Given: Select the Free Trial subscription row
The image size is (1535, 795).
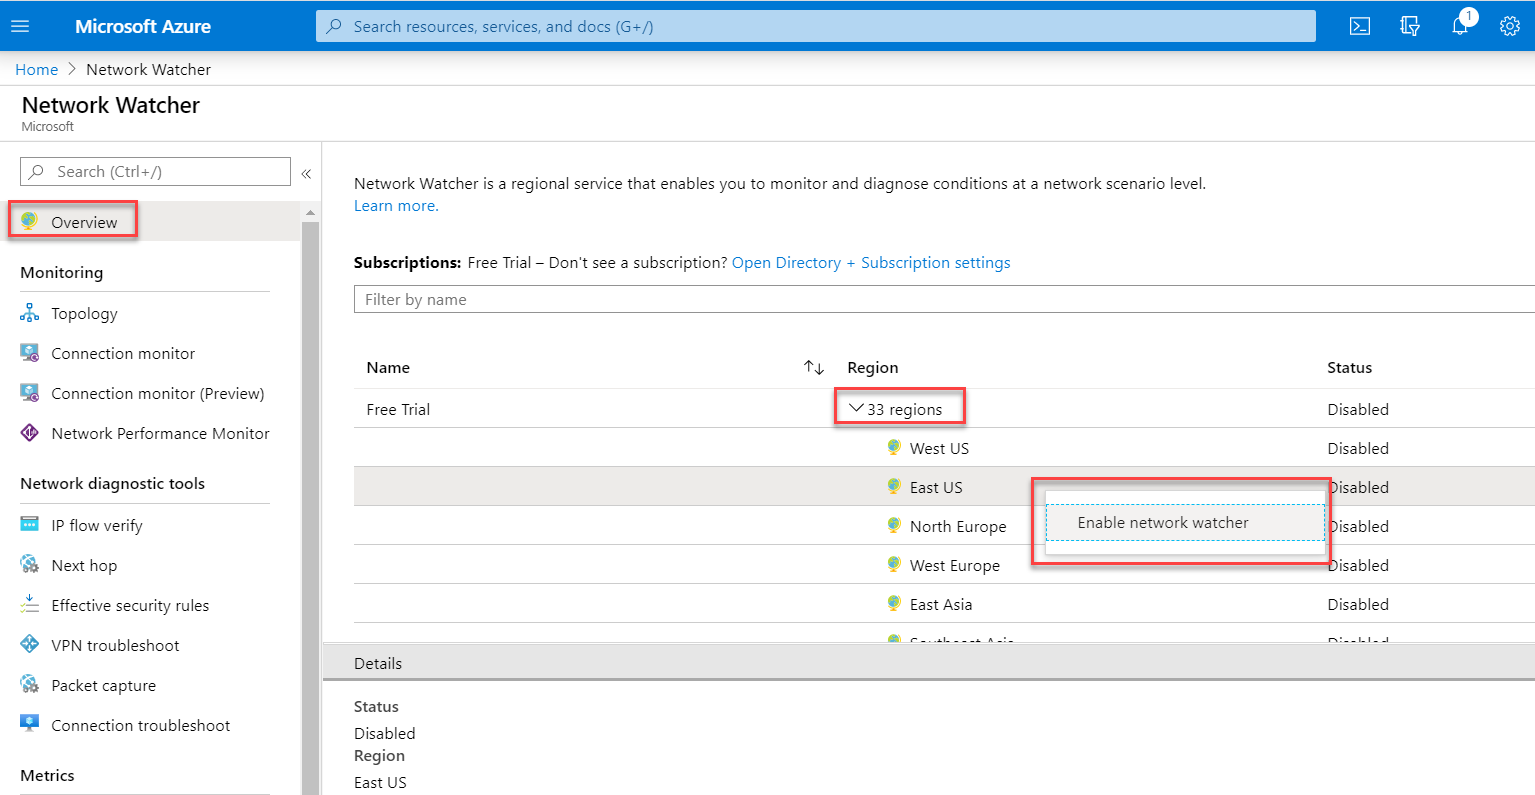Looking at the screenshot, I should point(944,409).
